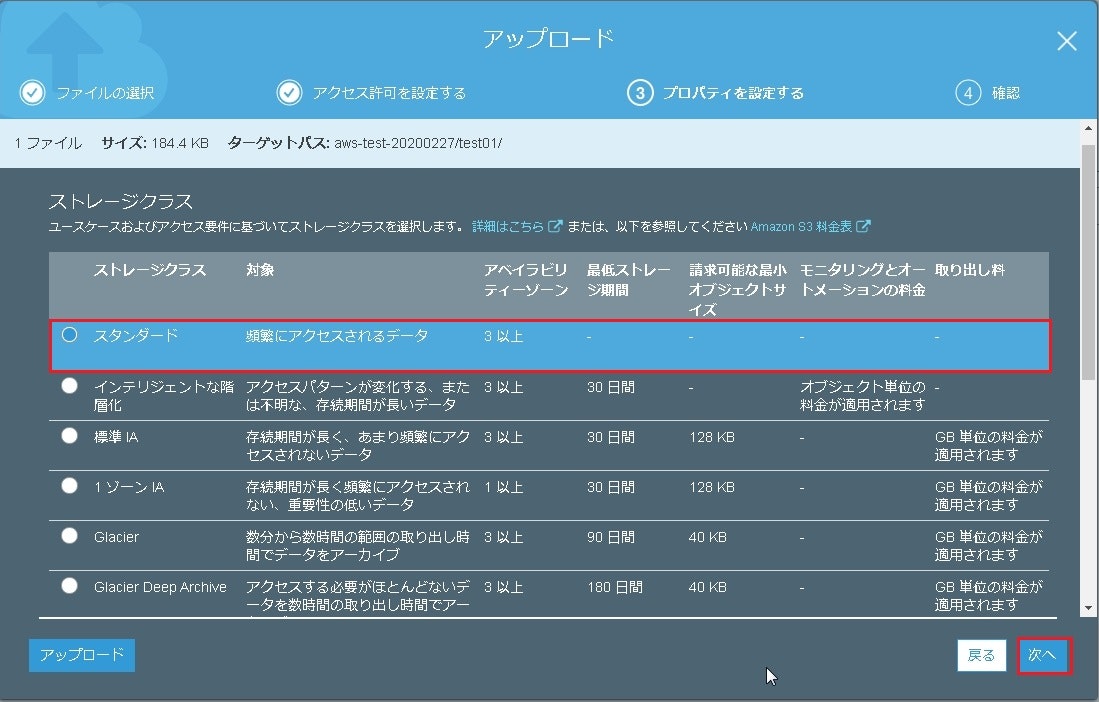The width and height of the screenshot is (1099, 702).
Task: Click the 最低ストレージ期間 column header
Action: click(x=629, y=280)
